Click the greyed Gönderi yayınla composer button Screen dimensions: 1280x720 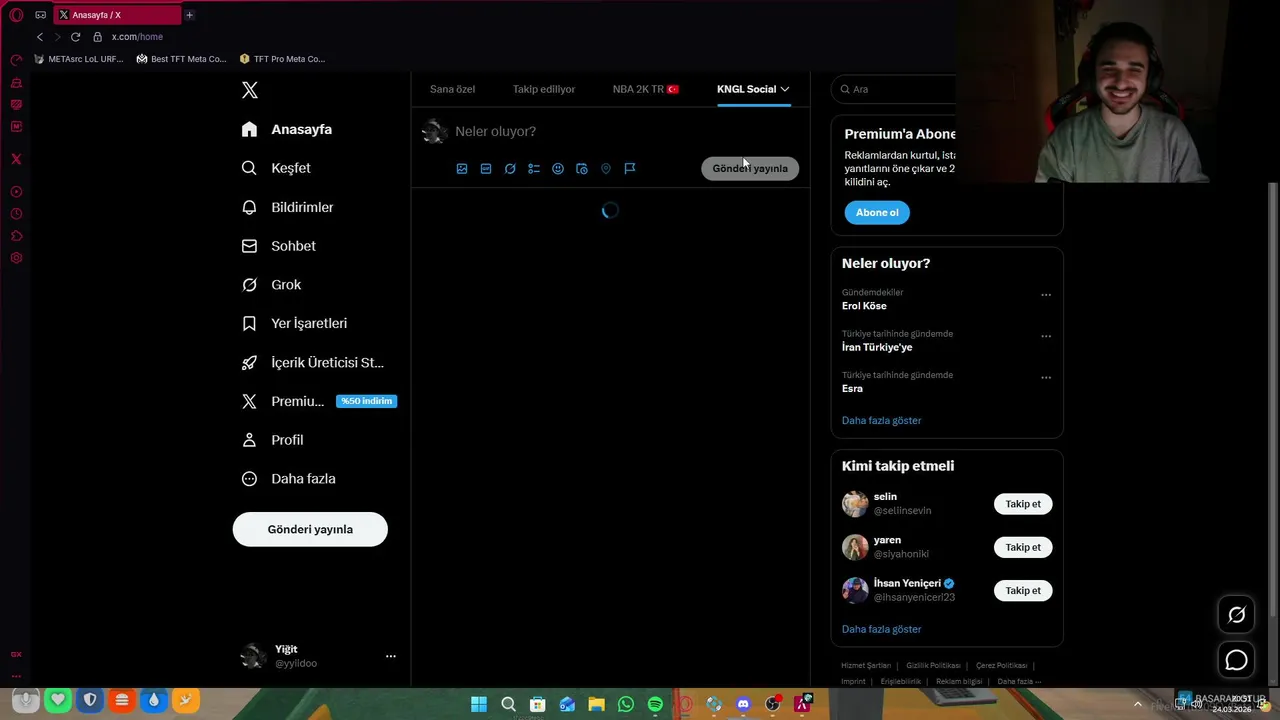(x=750, y=168)
